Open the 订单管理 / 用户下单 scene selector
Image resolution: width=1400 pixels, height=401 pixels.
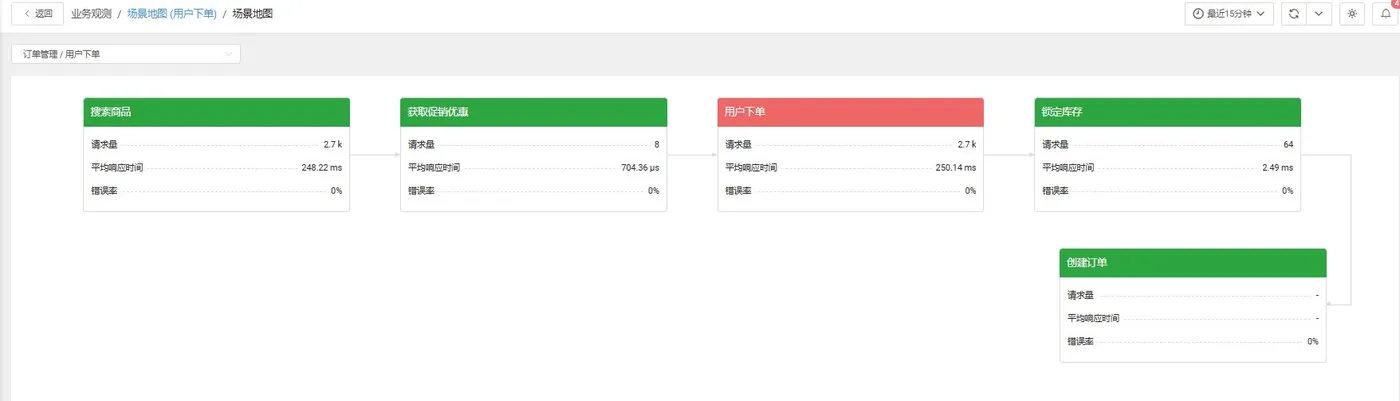click(x=126, y=54)
